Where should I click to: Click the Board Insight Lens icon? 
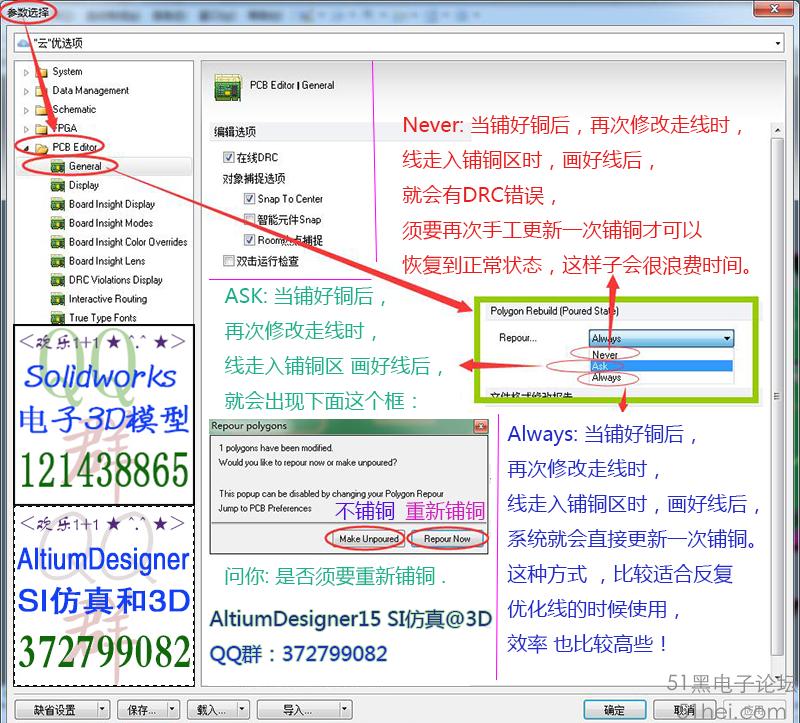tap(58, 261)
